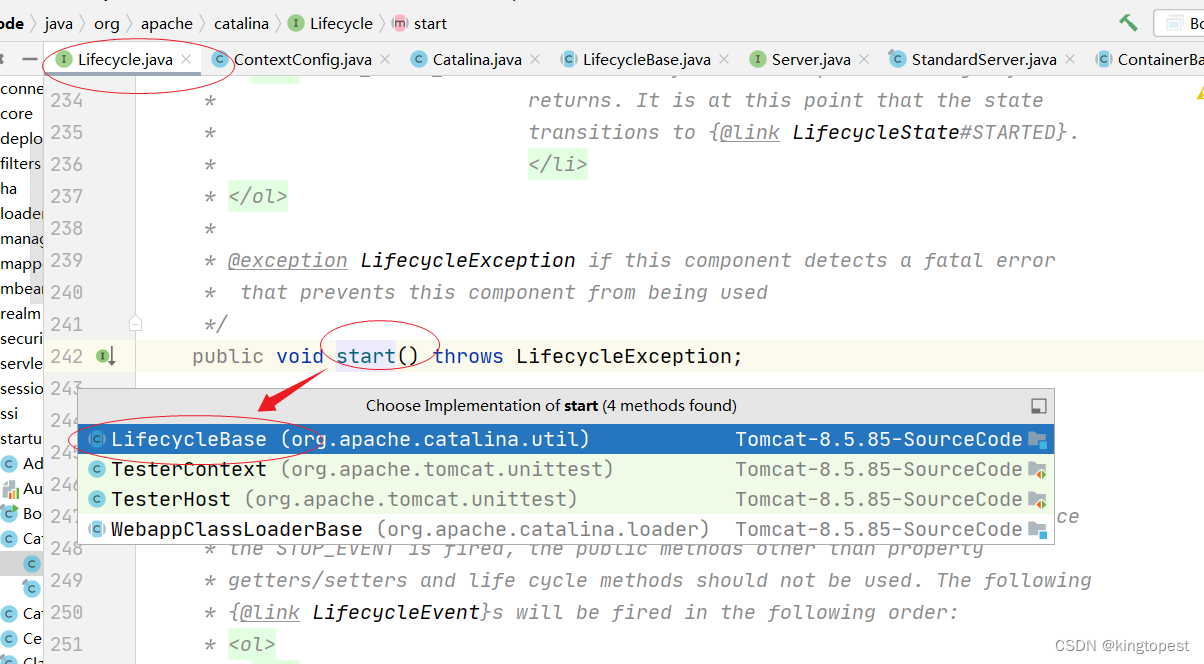The width and height of the screenshot is (1204, 664).
Task: Click the 'catalina' breadcrumb segment
Action: (x=241, y=23)
